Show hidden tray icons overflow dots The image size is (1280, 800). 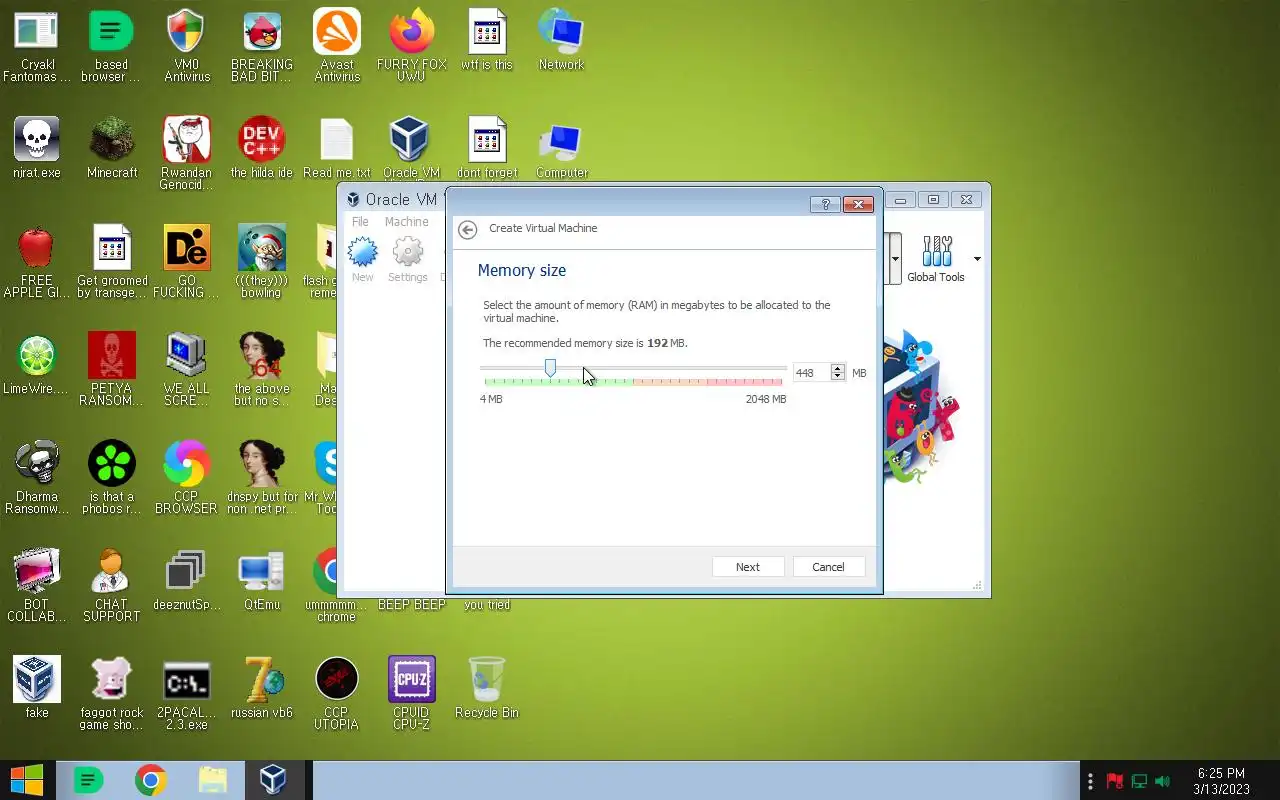pyautogui.click(x=1090, y=781)
